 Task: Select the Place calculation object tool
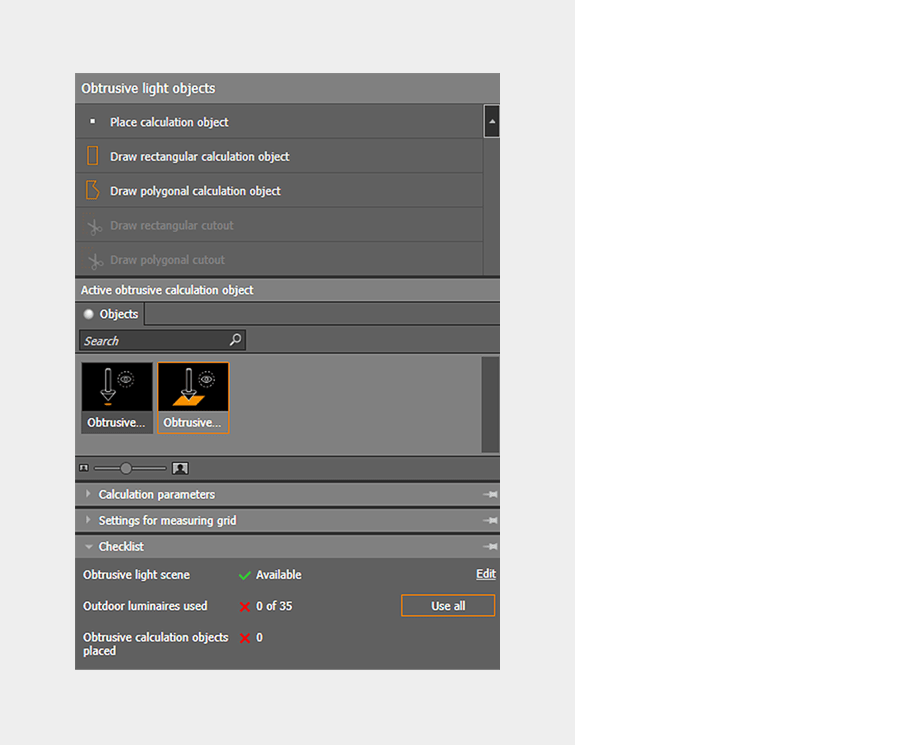coord(168,121)
